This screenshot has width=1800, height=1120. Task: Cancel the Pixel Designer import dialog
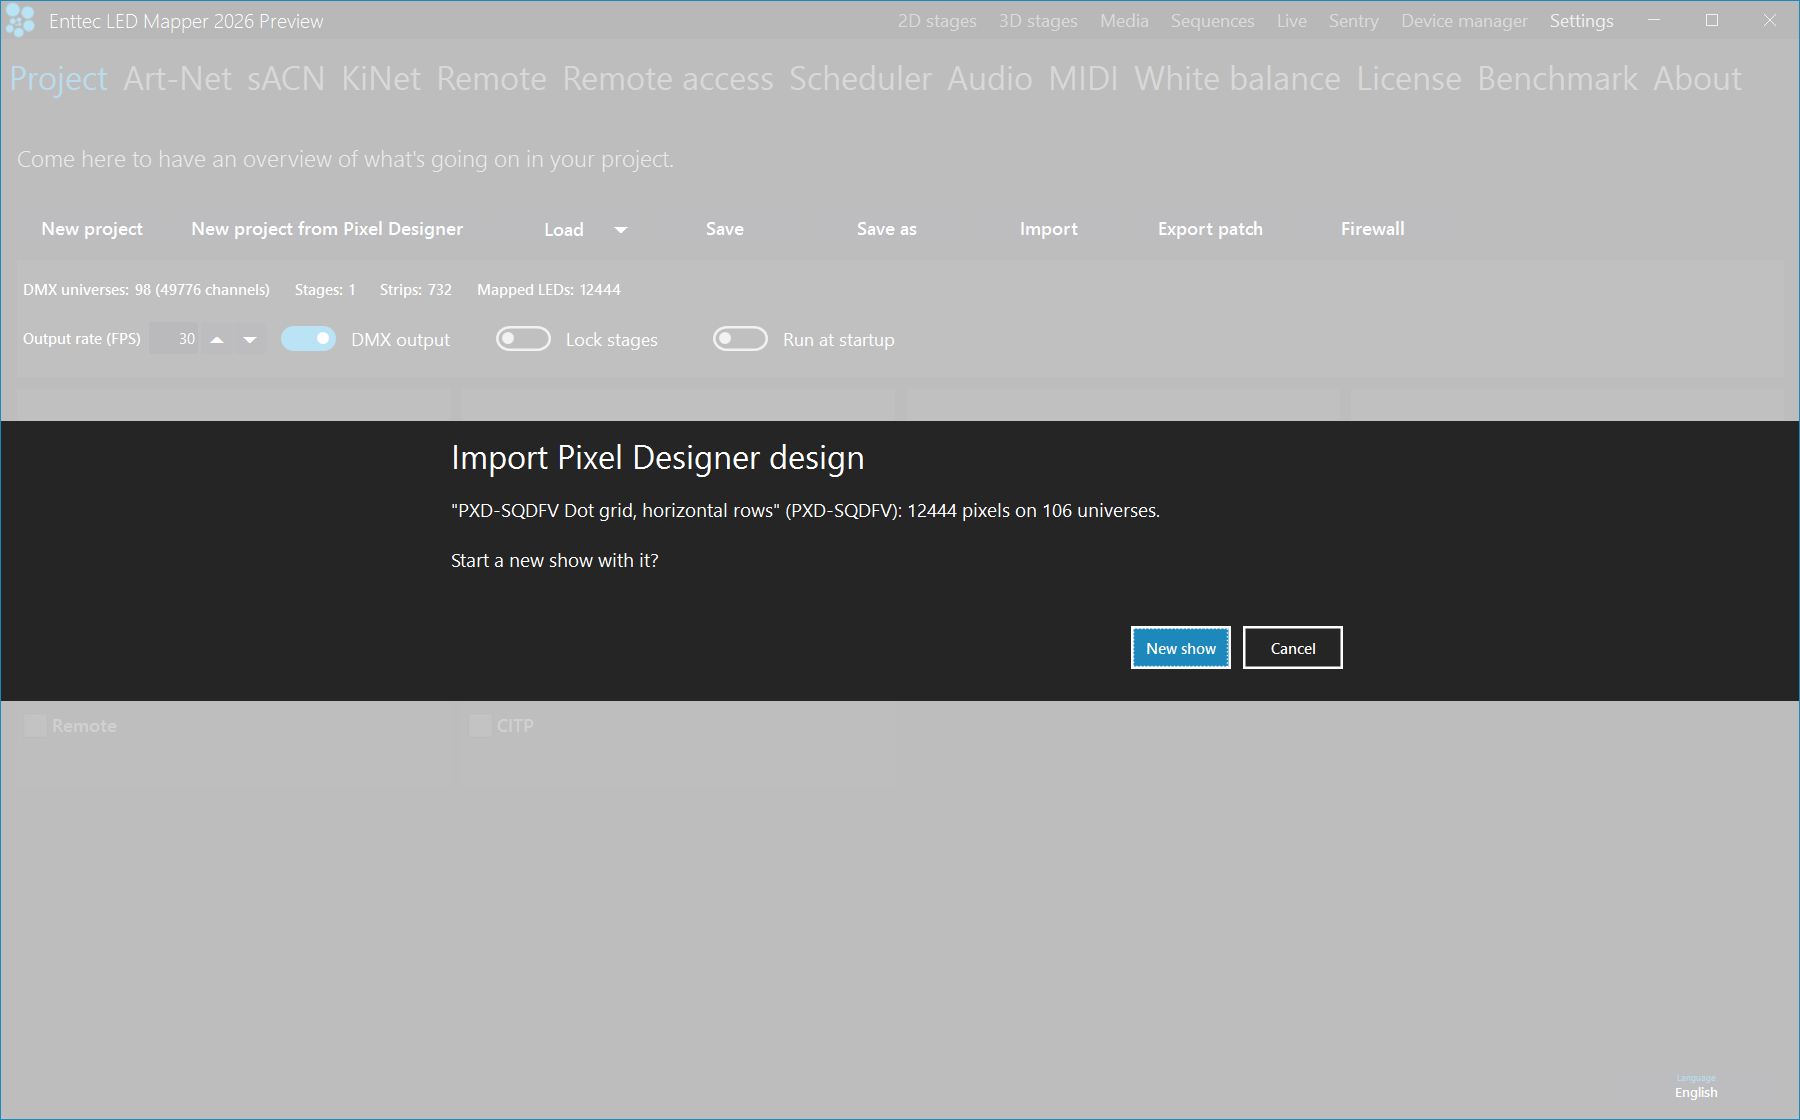coord(1293,648)
